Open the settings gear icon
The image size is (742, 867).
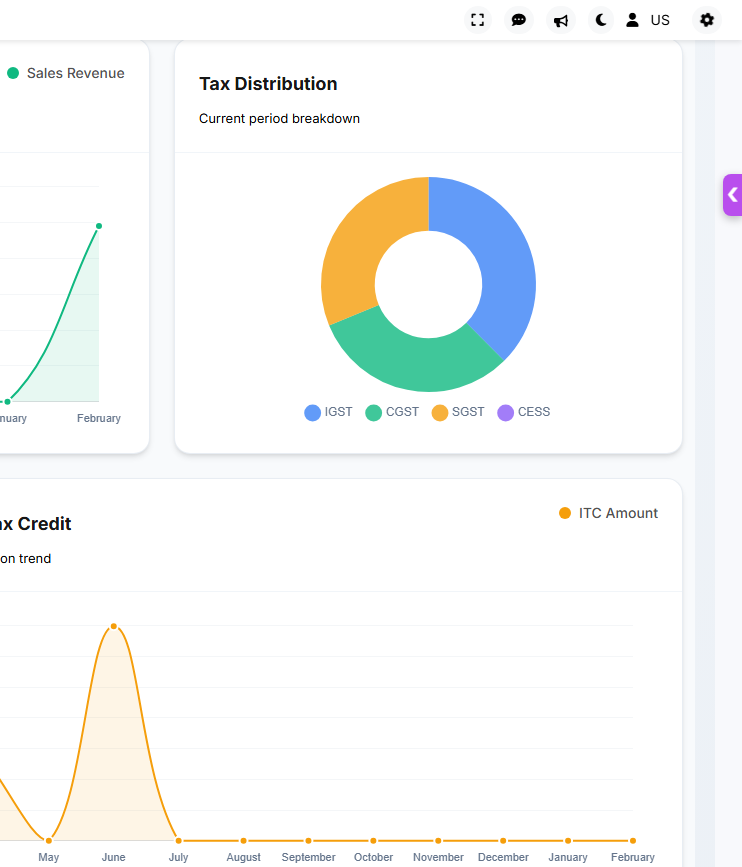[707, 20]
